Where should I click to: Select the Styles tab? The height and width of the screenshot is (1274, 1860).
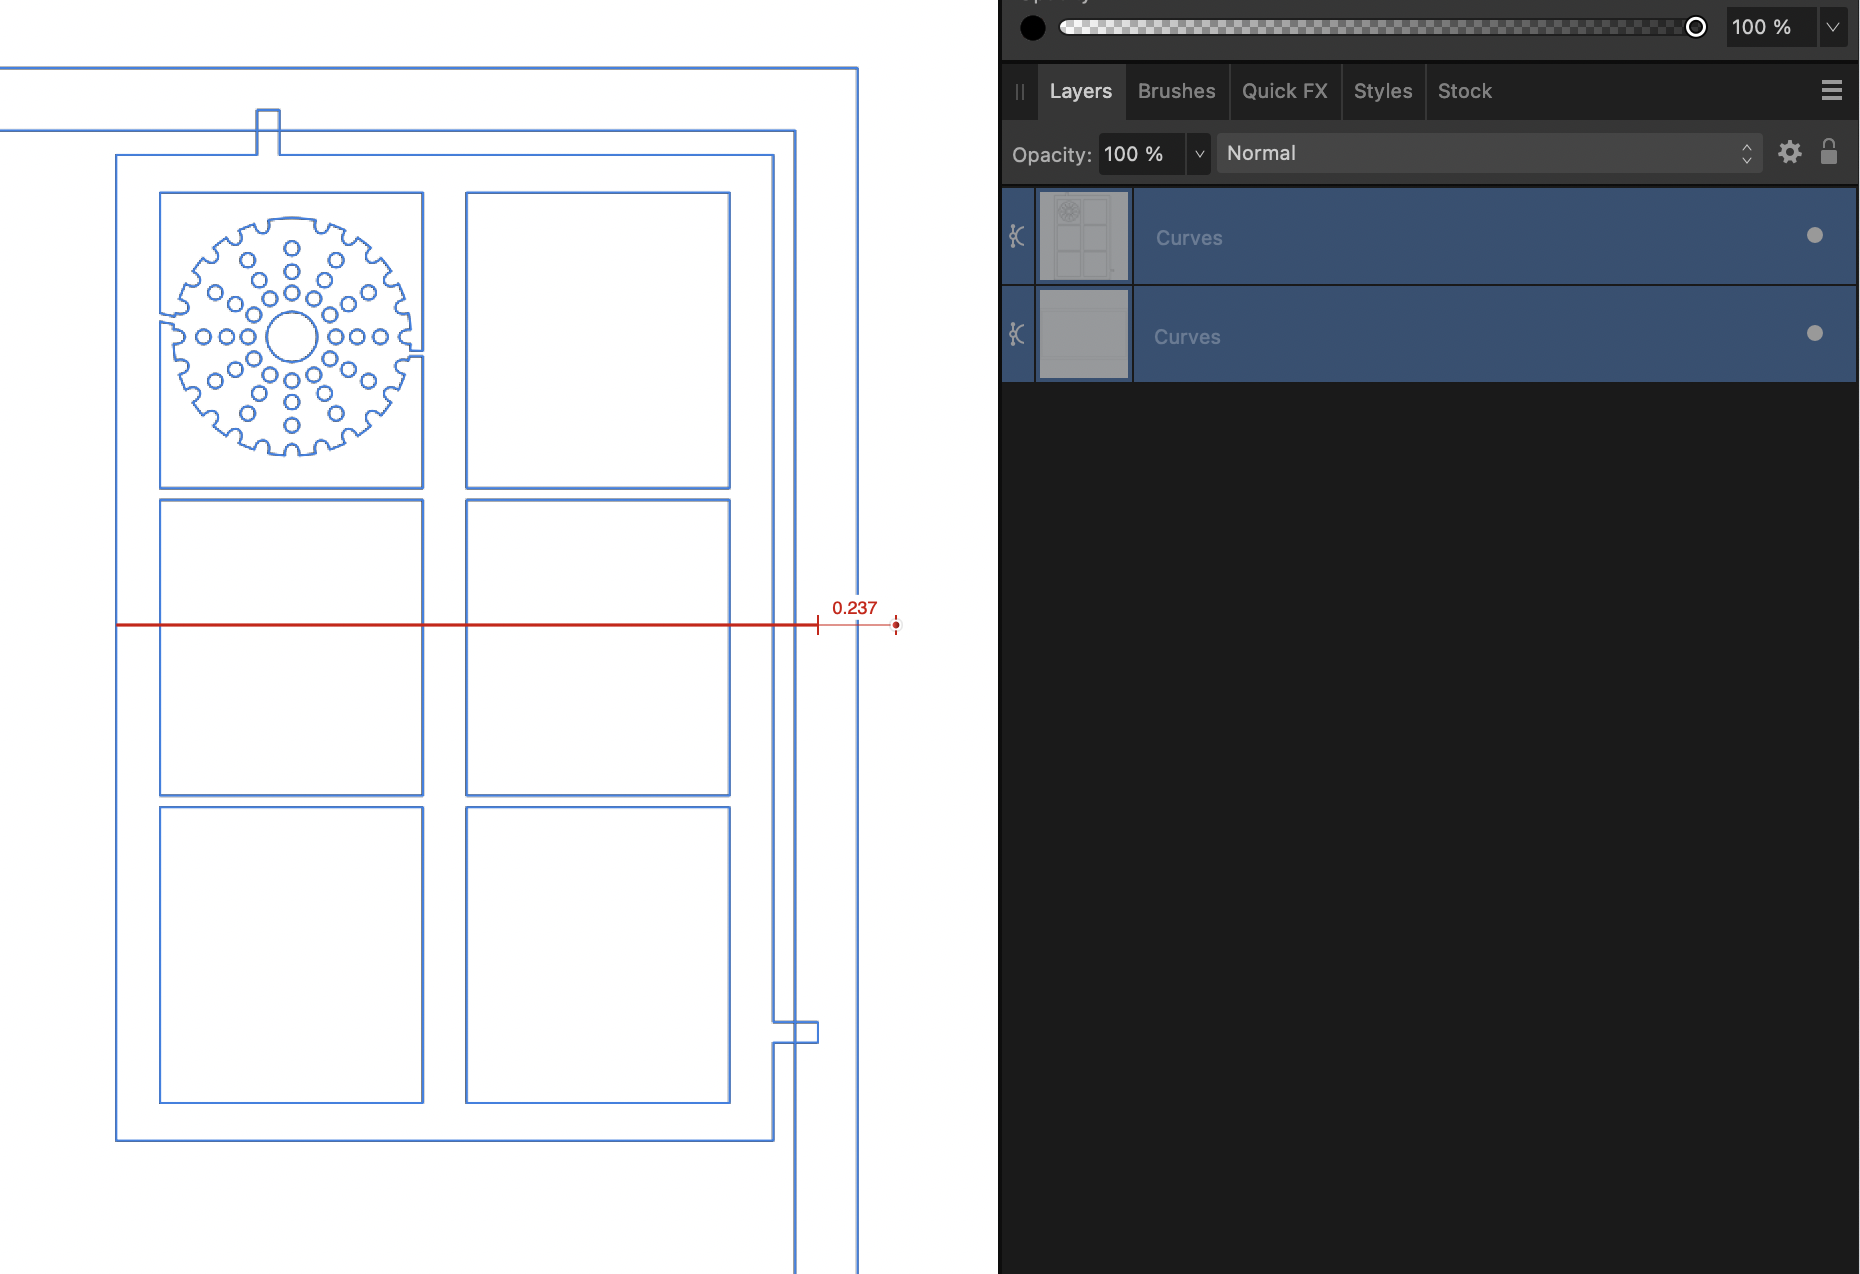pyautogui.click(x=1383, y=91)
